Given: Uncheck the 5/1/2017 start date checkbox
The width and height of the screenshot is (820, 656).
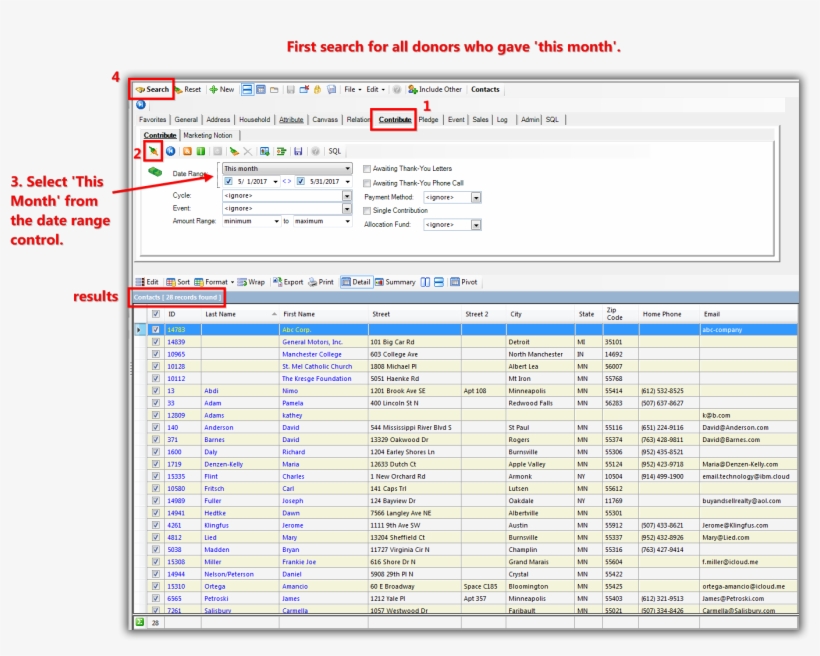Looking at the screenshot, I should pos(228,180).
